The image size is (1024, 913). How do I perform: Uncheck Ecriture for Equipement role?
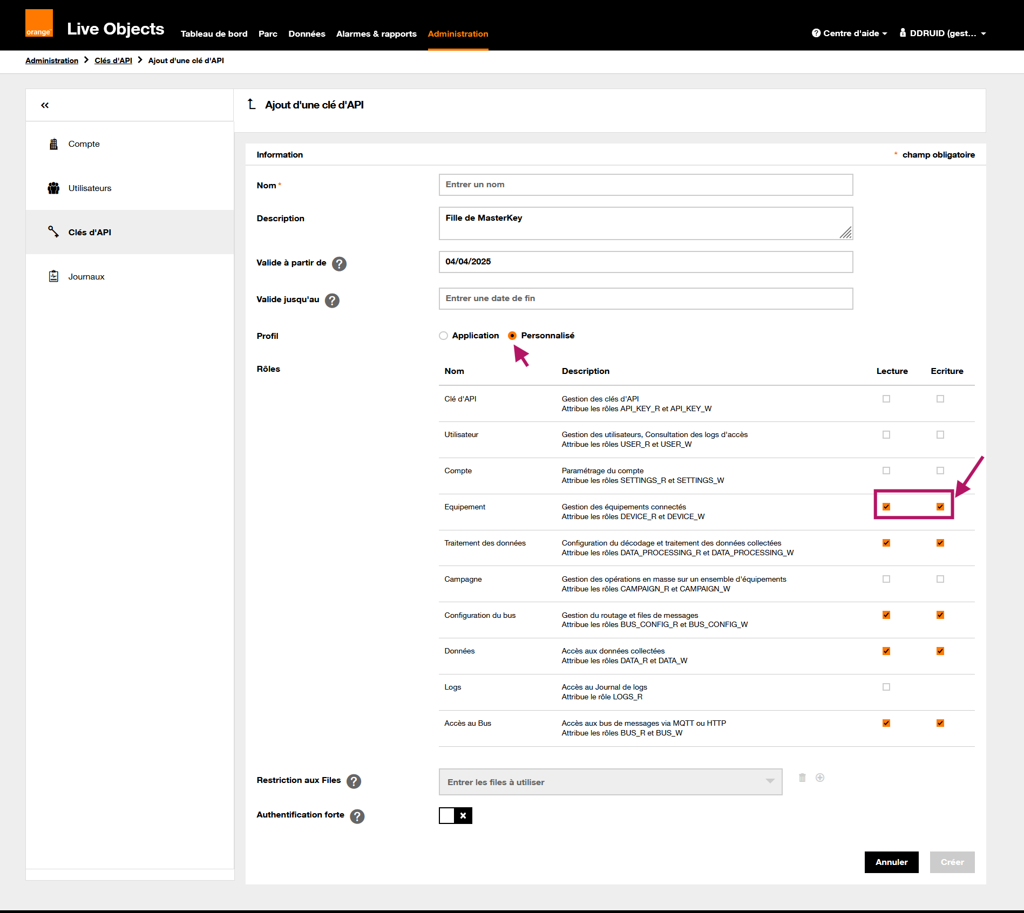pos(940,507)
